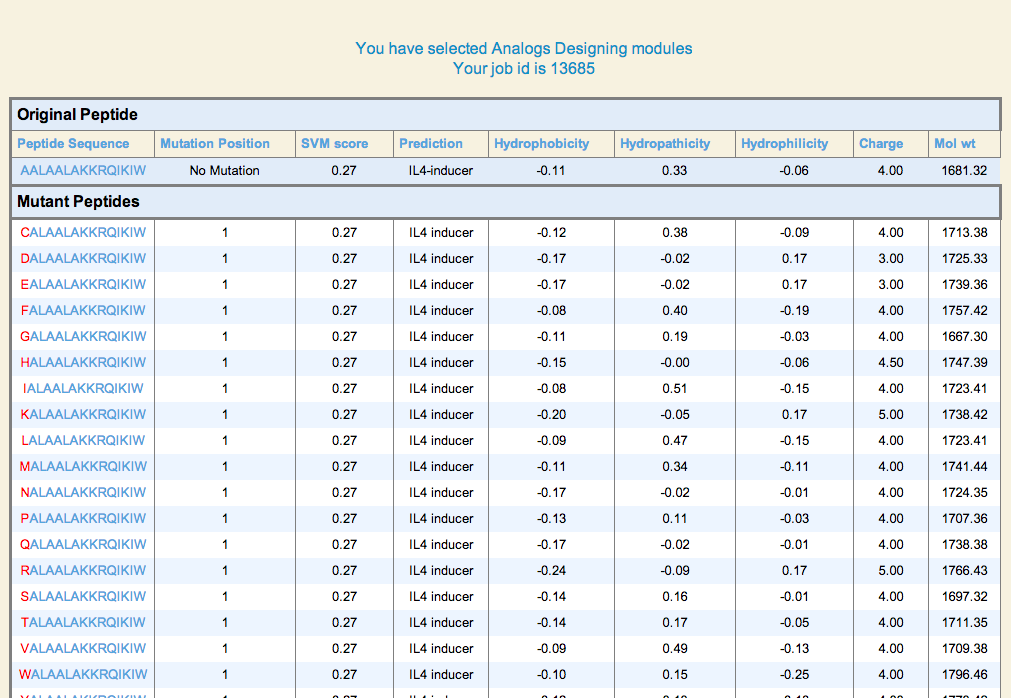Click the Mol wt column header
Viewport: 1011px width, 698px height.
[955, 144]
